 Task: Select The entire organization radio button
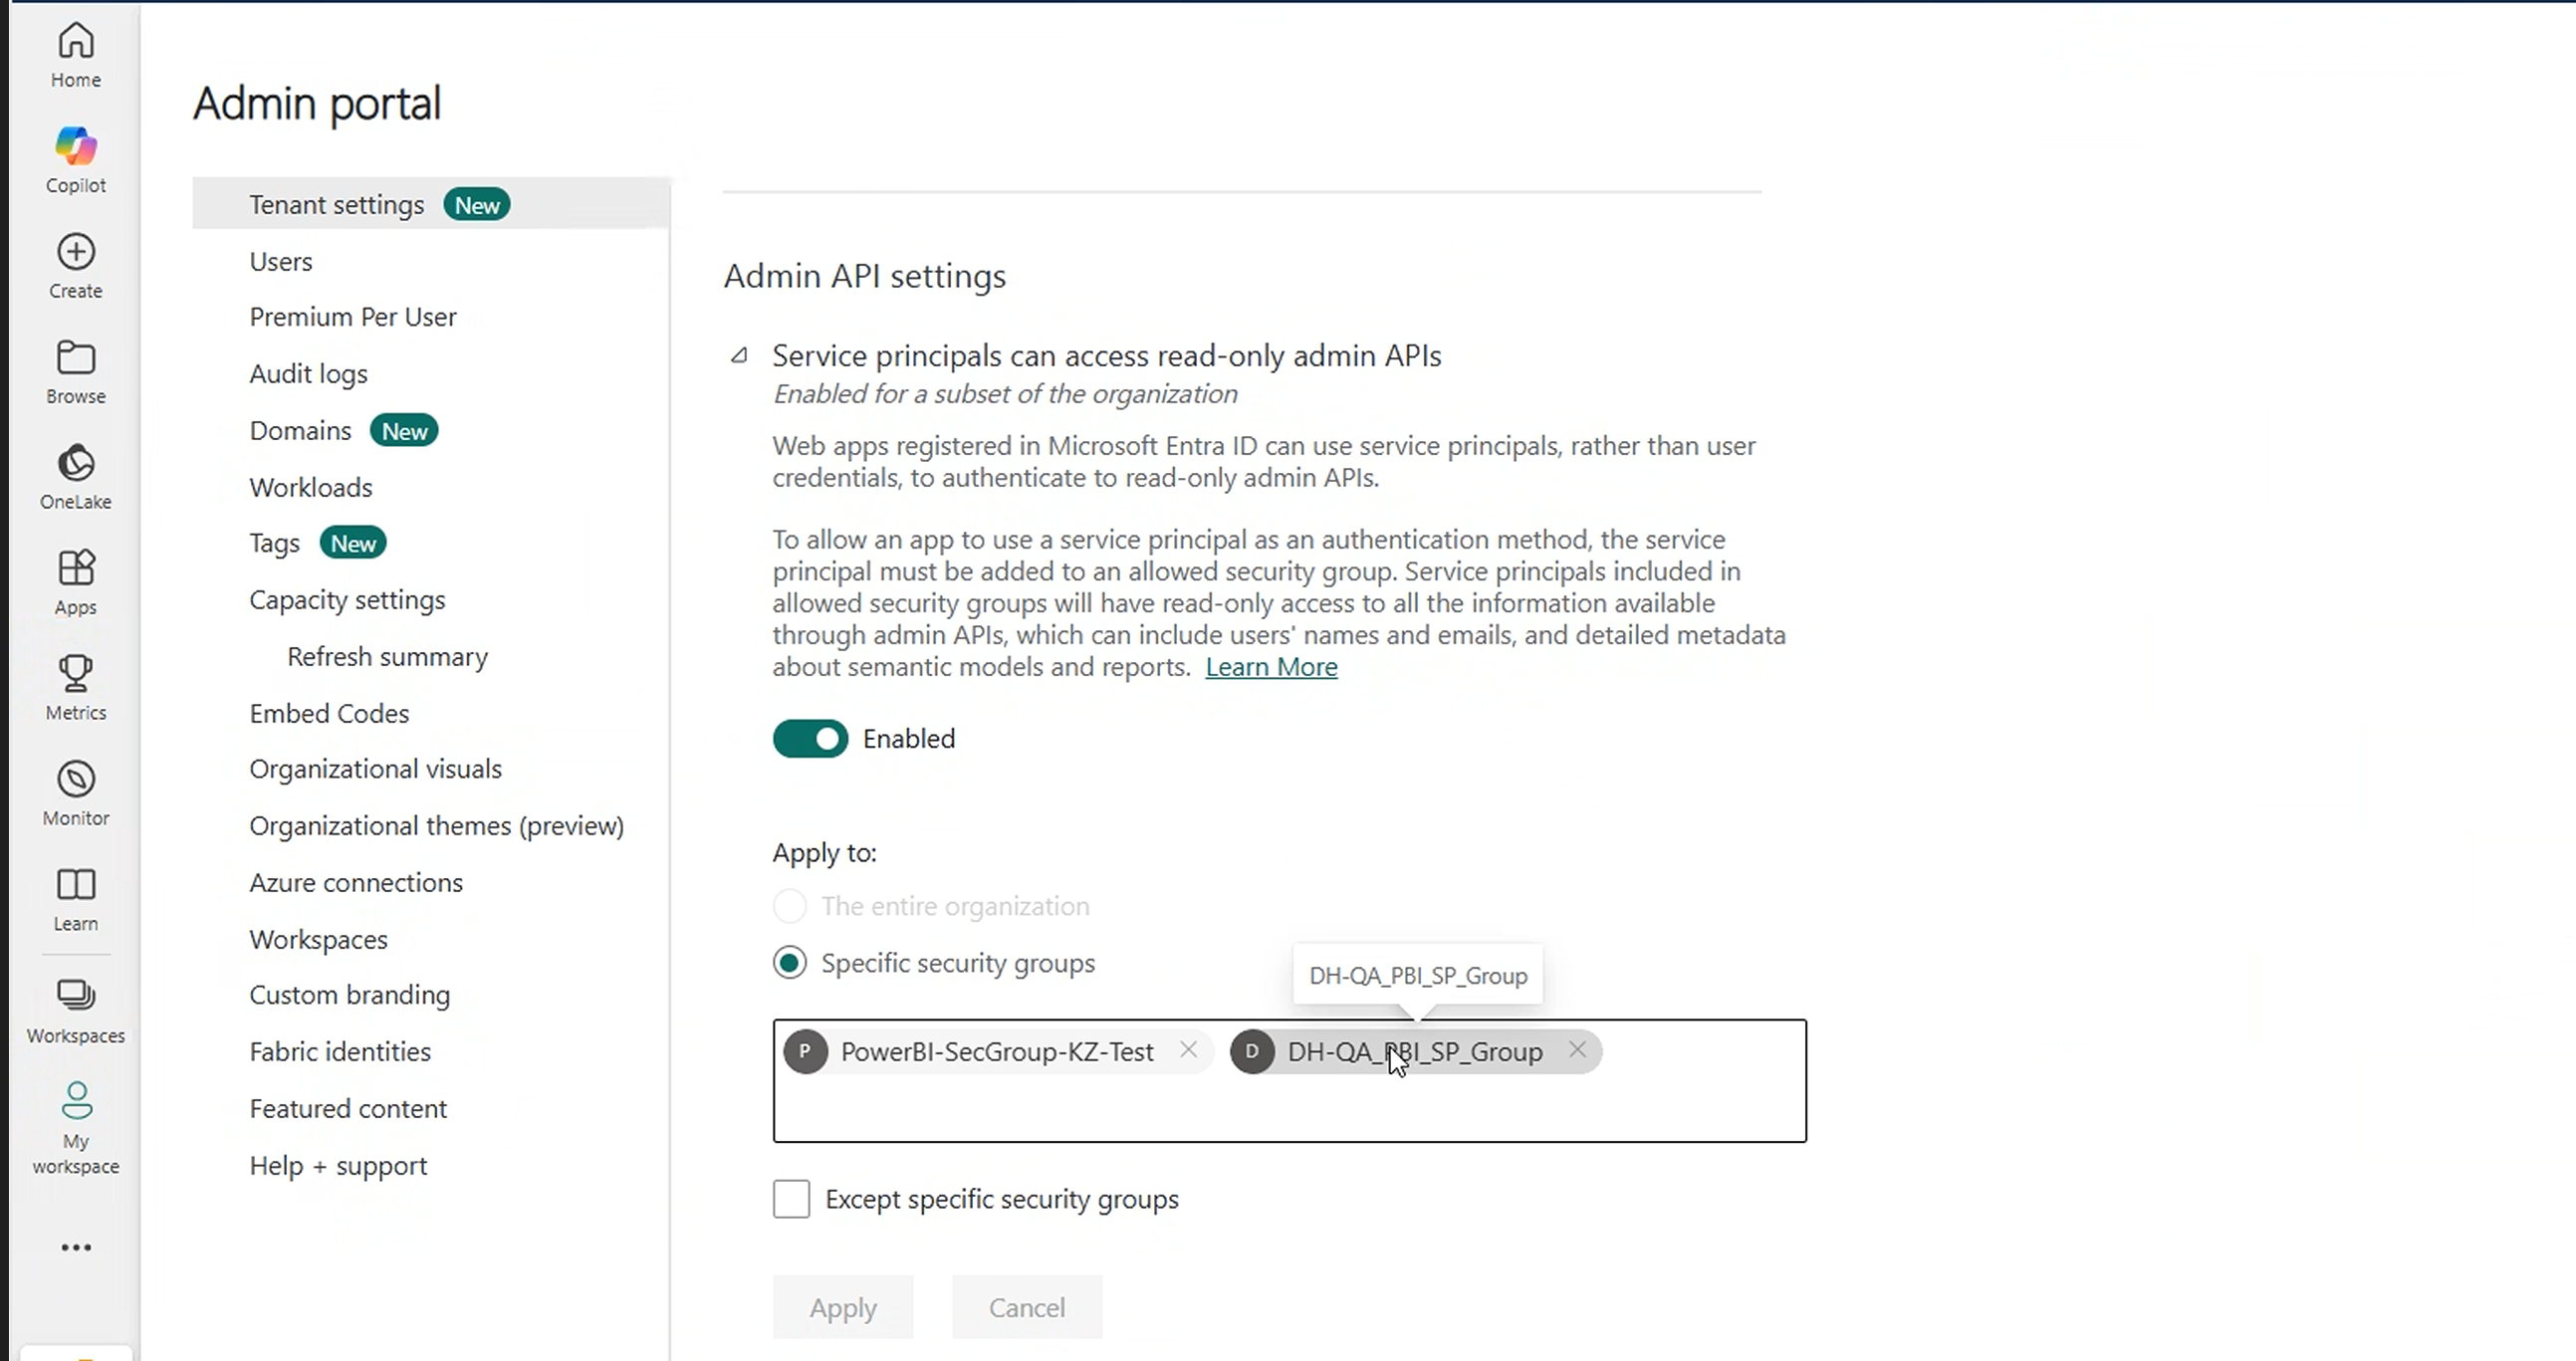[x=790, y=906]
